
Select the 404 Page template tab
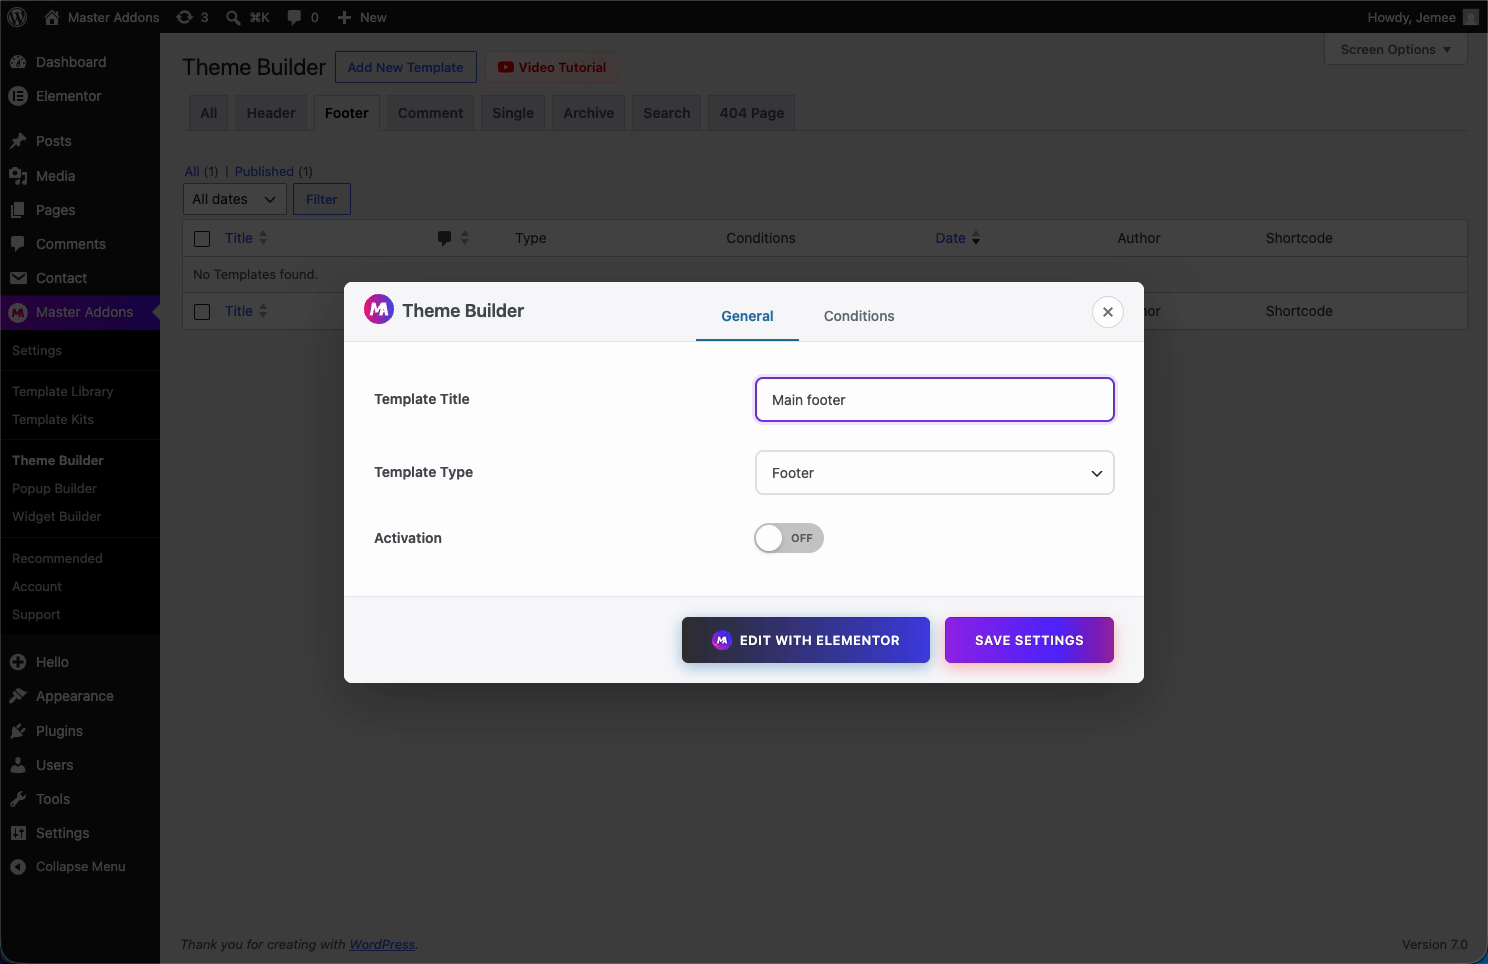coord(752,113)
